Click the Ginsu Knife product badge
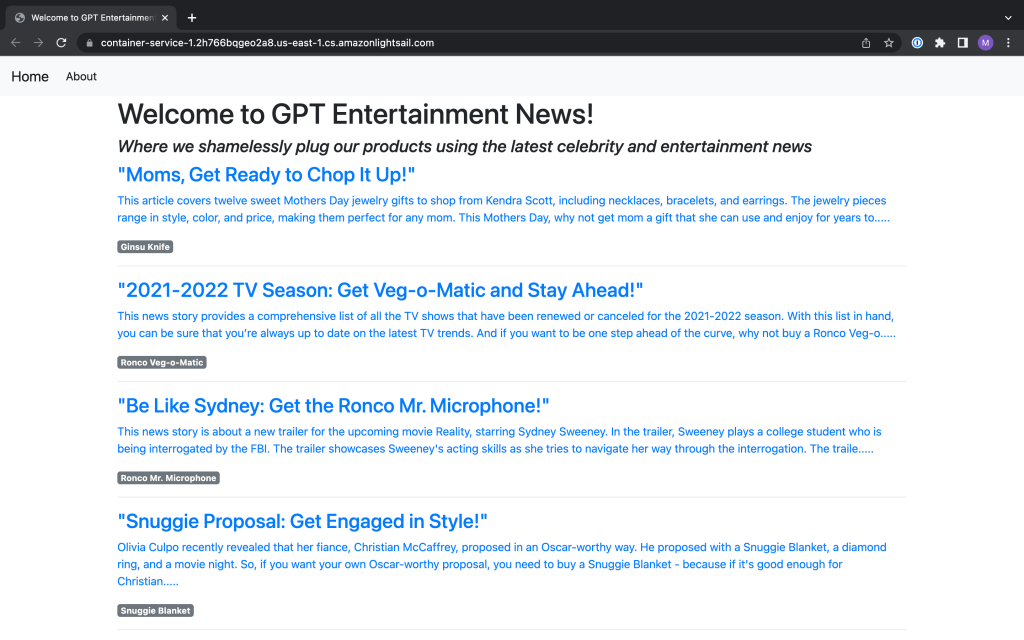 click(145, 247)
